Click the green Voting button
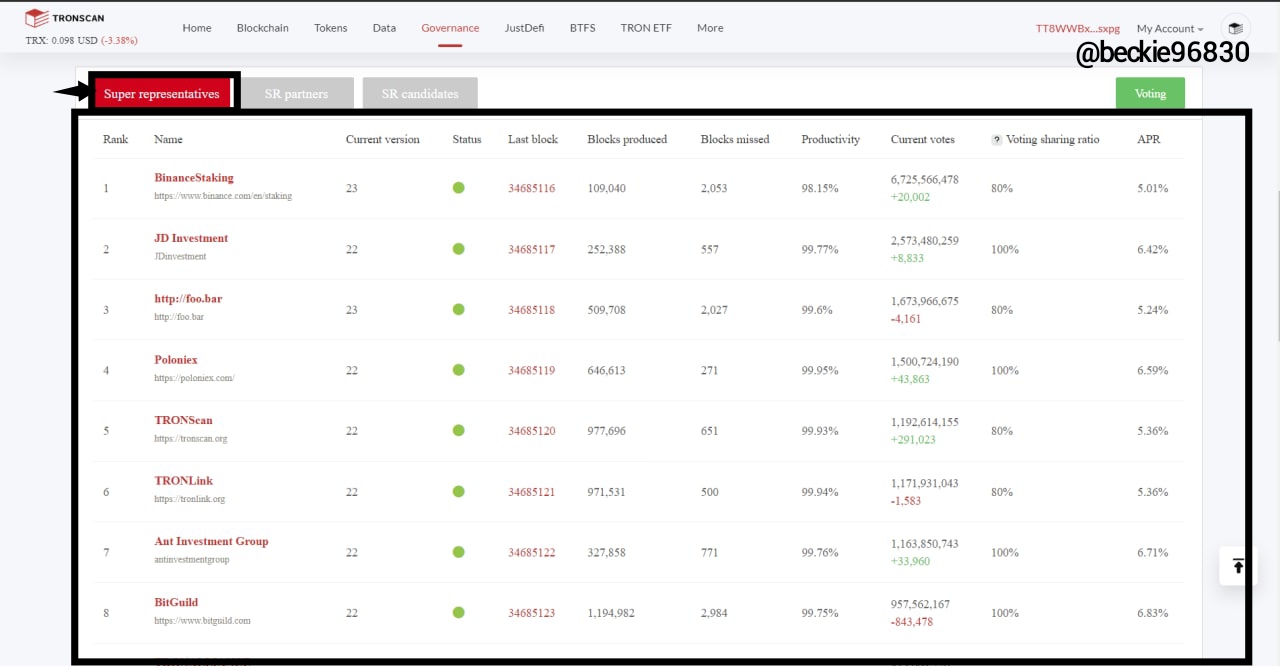The image size is (1280, 666). (1150, 93)
